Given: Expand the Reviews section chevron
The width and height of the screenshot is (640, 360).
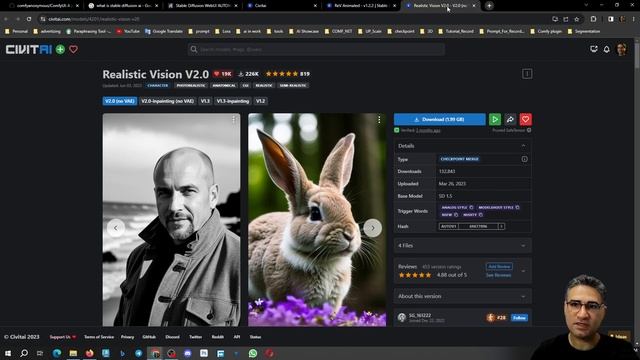Looking at the screenshot, I should pyautogui.click(x=523, y=271).
